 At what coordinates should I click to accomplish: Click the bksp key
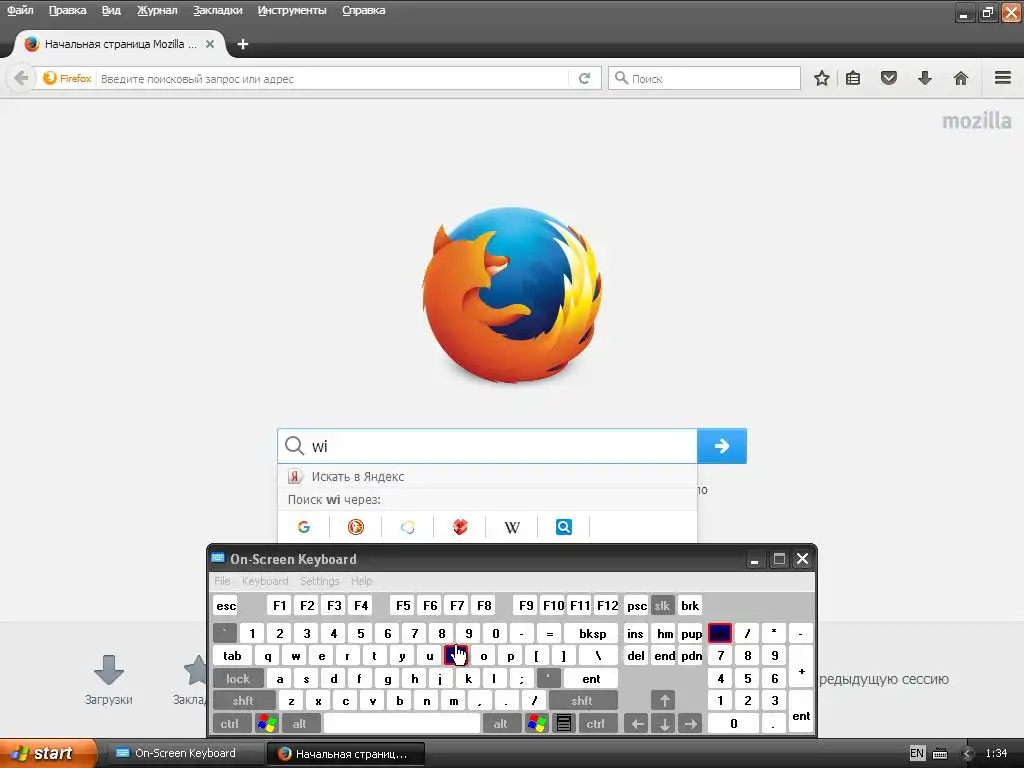[x=592, y=633]
